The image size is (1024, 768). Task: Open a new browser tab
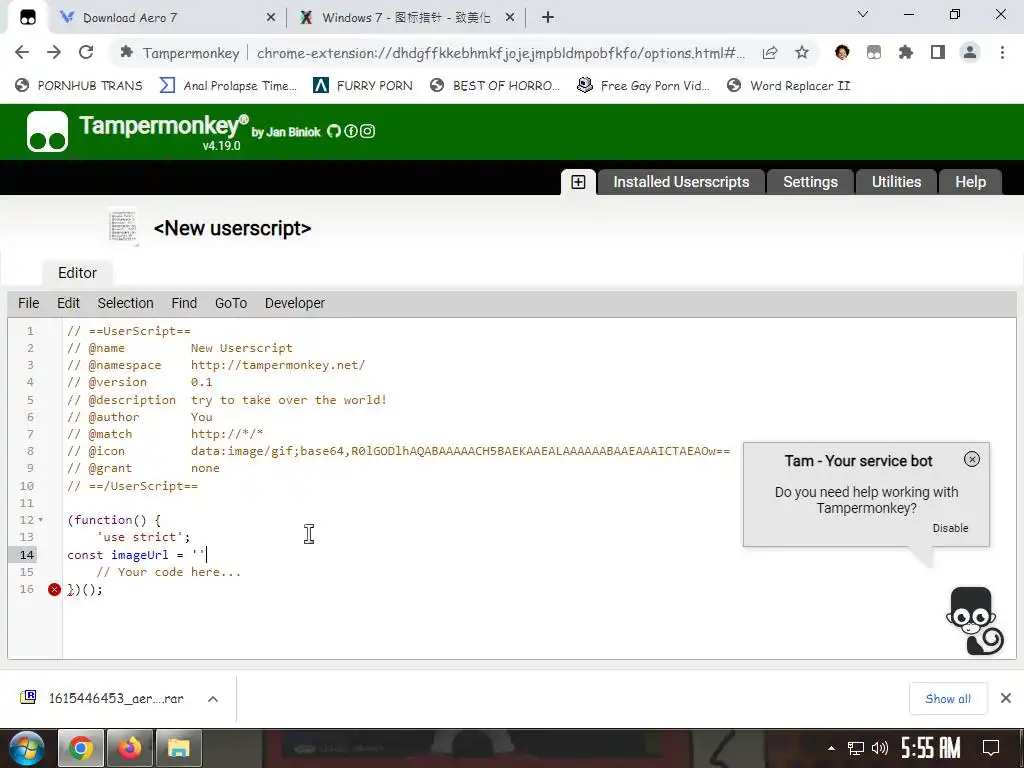(x=548, y=18)
